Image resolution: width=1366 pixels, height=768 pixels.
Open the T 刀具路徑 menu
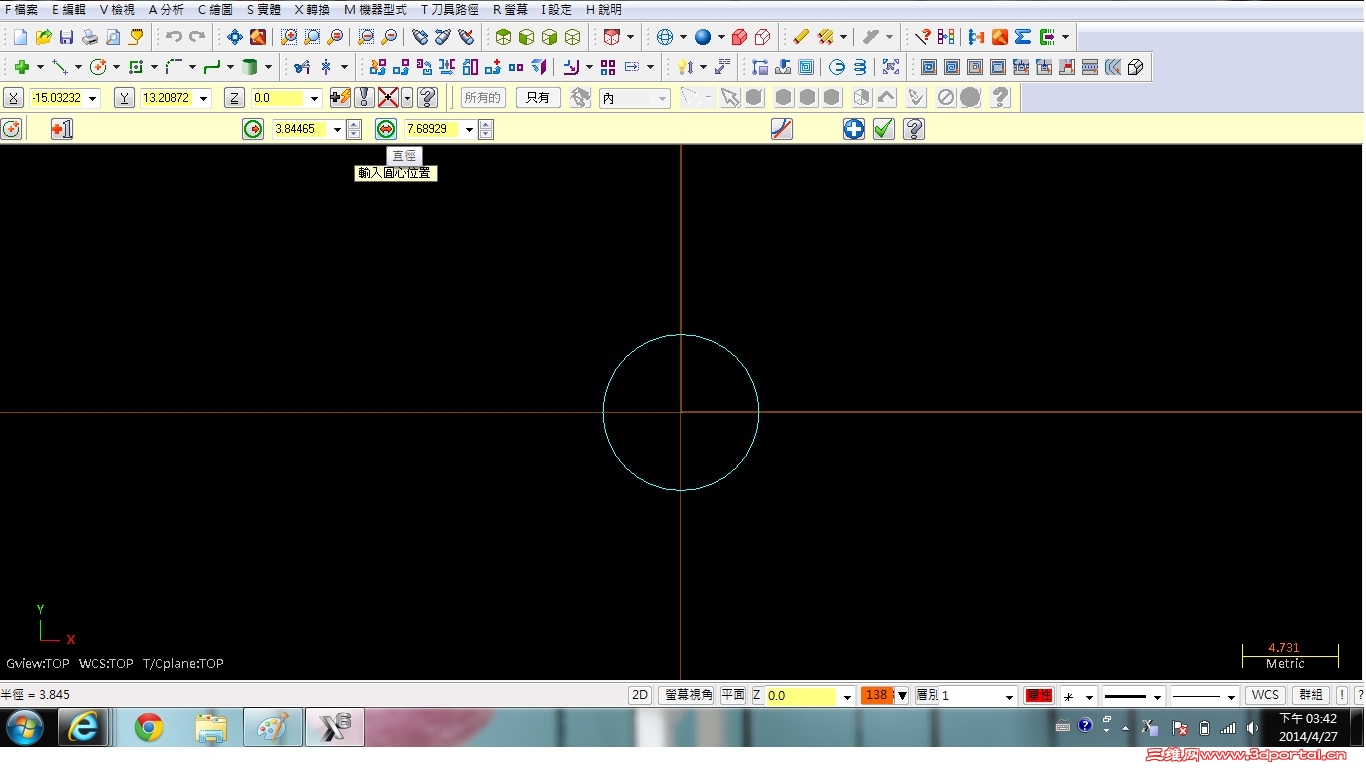(449, 9)
